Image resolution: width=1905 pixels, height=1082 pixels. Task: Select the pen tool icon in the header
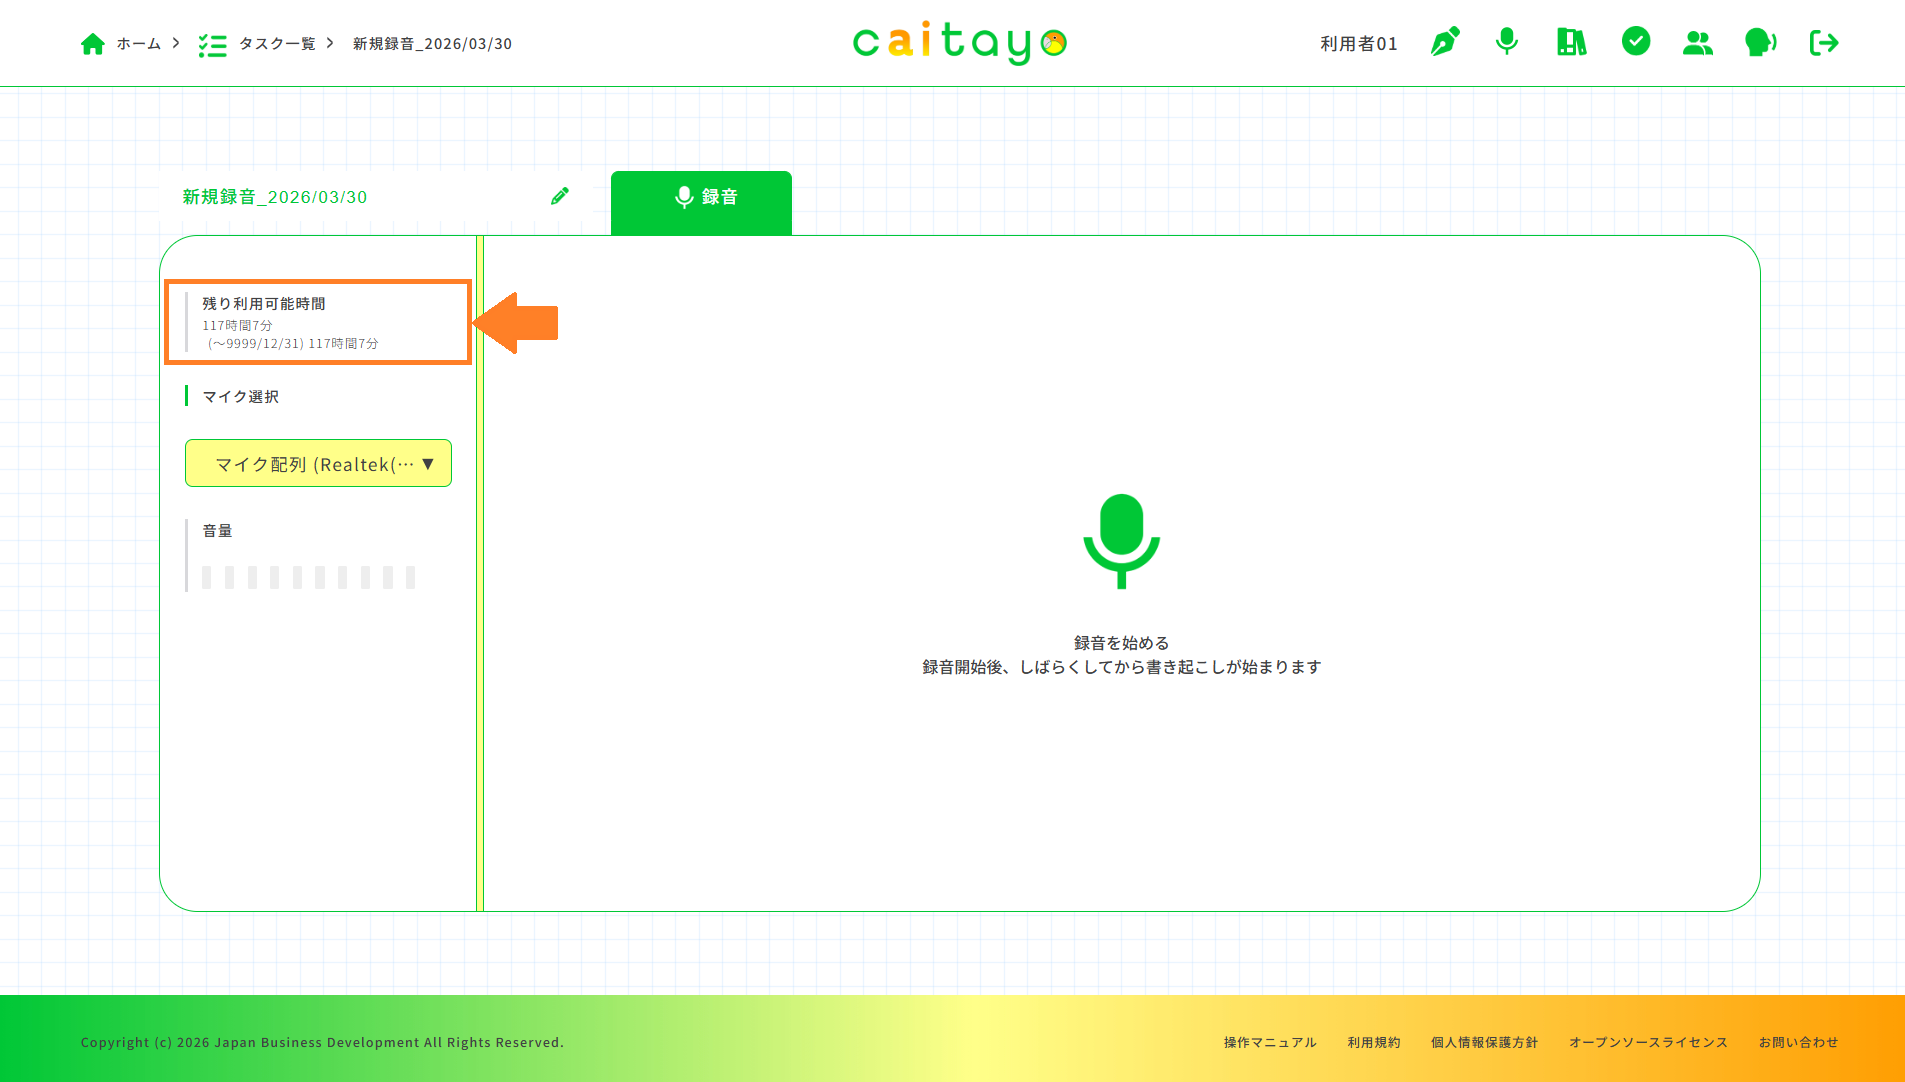tap(1443, 42)
